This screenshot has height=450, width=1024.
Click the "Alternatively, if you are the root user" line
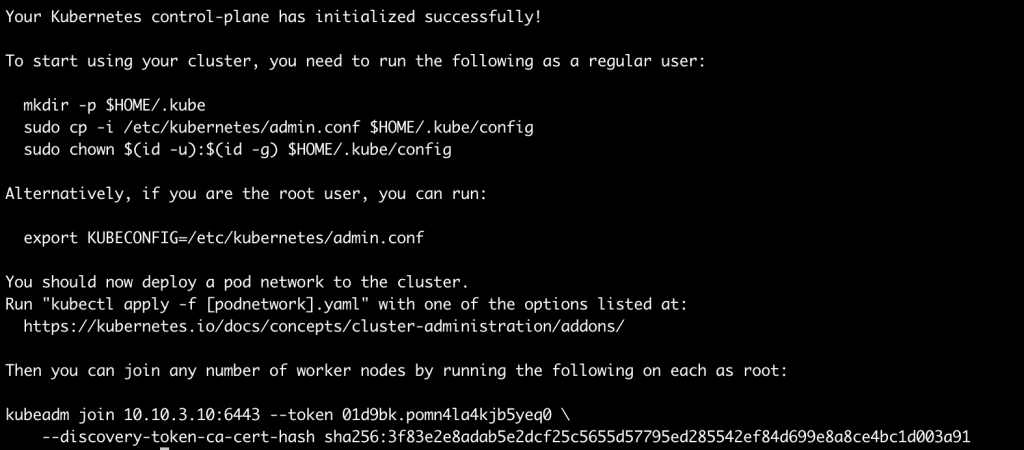click(x=246, y=194)
